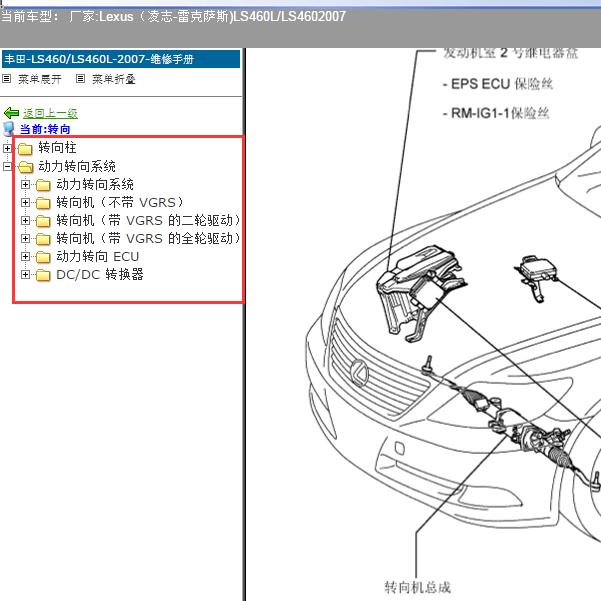Click the 丰田-LS460/LS460L-2007-维修手册 header
This screenshot has height=601, width=601.
(x=121, y=59)
